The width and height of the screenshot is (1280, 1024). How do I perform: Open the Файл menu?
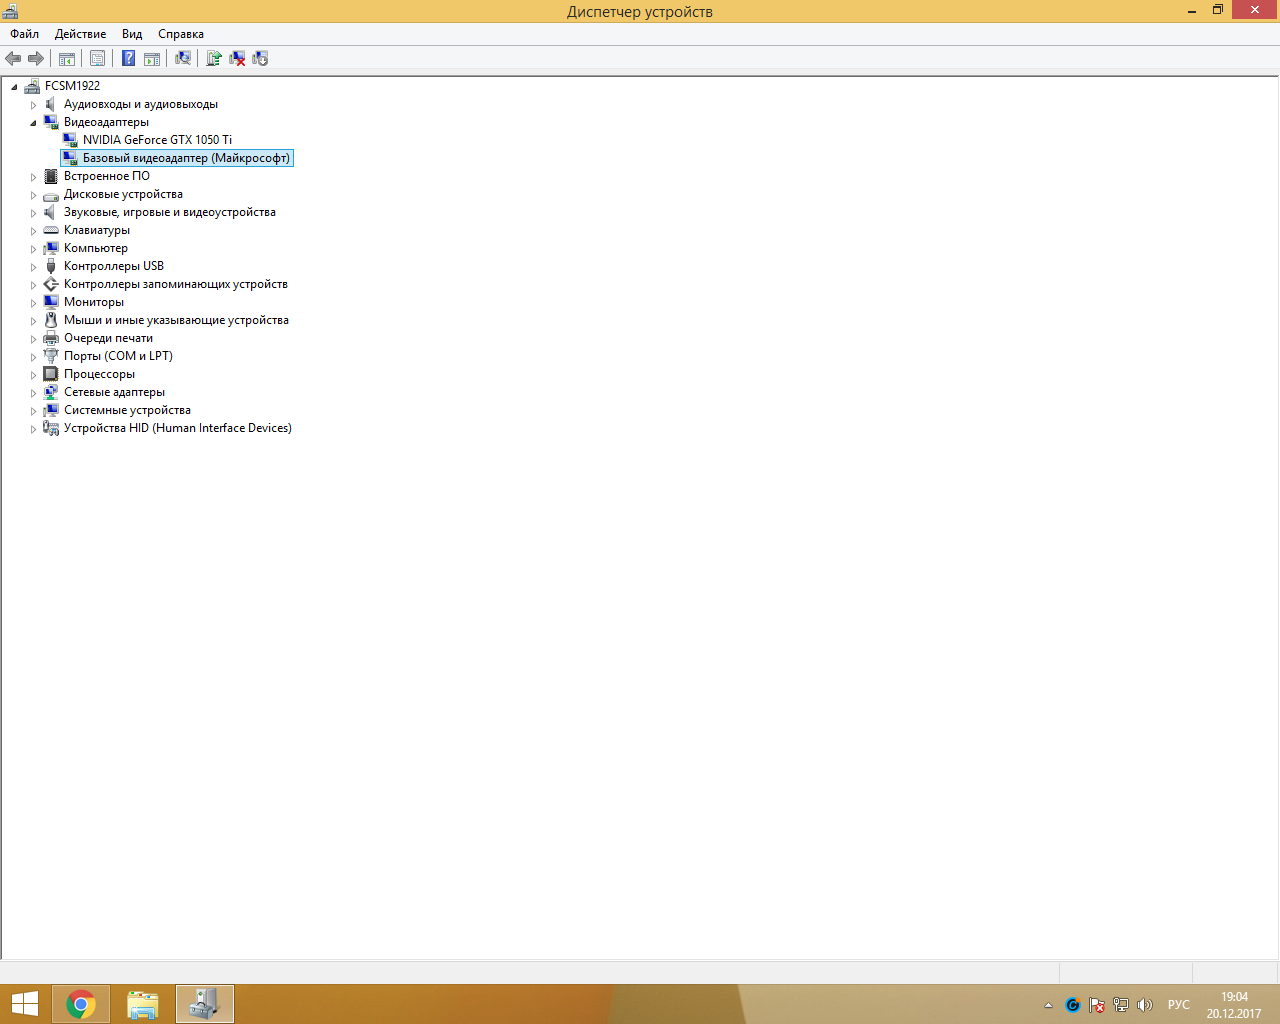25,34
